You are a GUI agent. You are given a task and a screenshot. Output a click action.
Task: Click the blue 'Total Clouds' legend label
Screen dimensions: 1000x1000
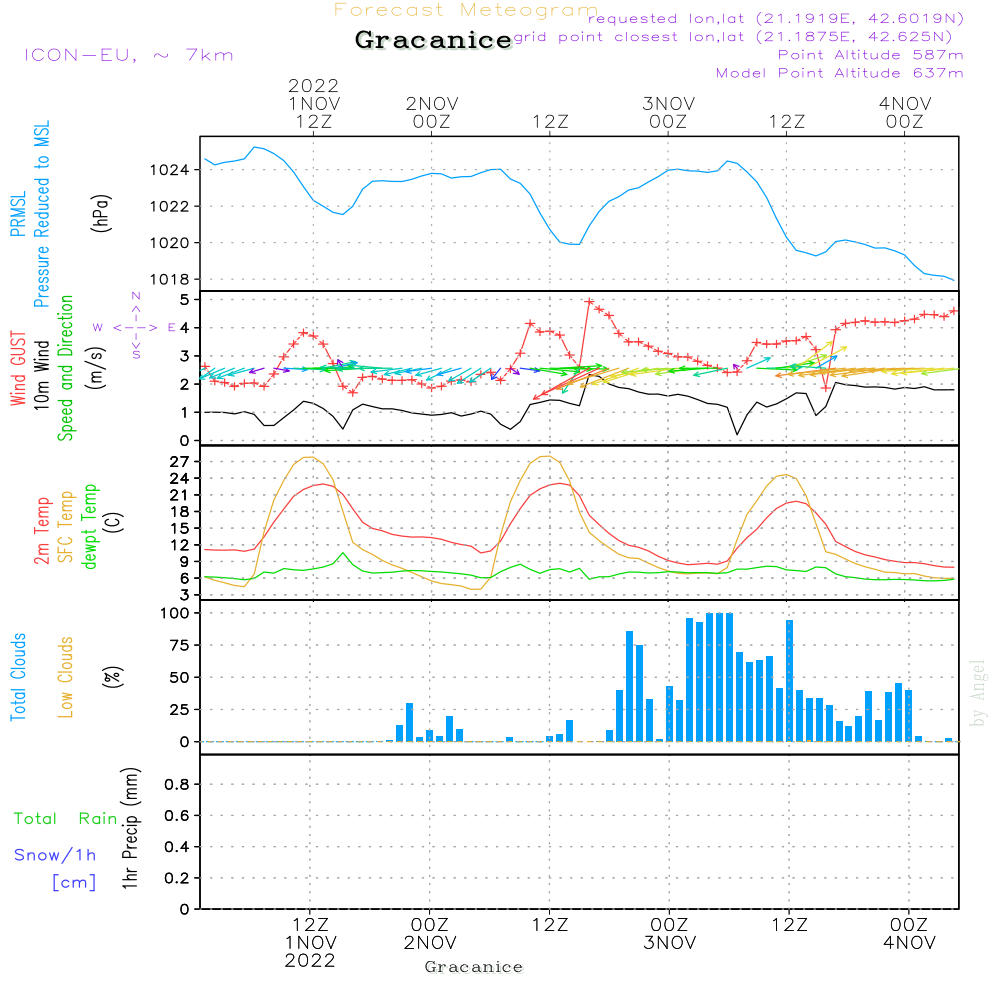point(18,677)
